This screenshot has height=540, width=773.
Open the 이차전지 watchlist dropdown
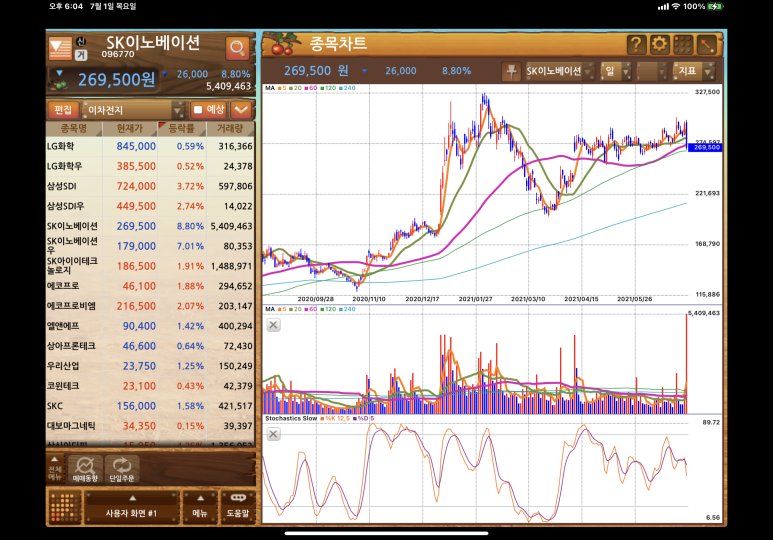pyautogui.click(x=134, y=110)
